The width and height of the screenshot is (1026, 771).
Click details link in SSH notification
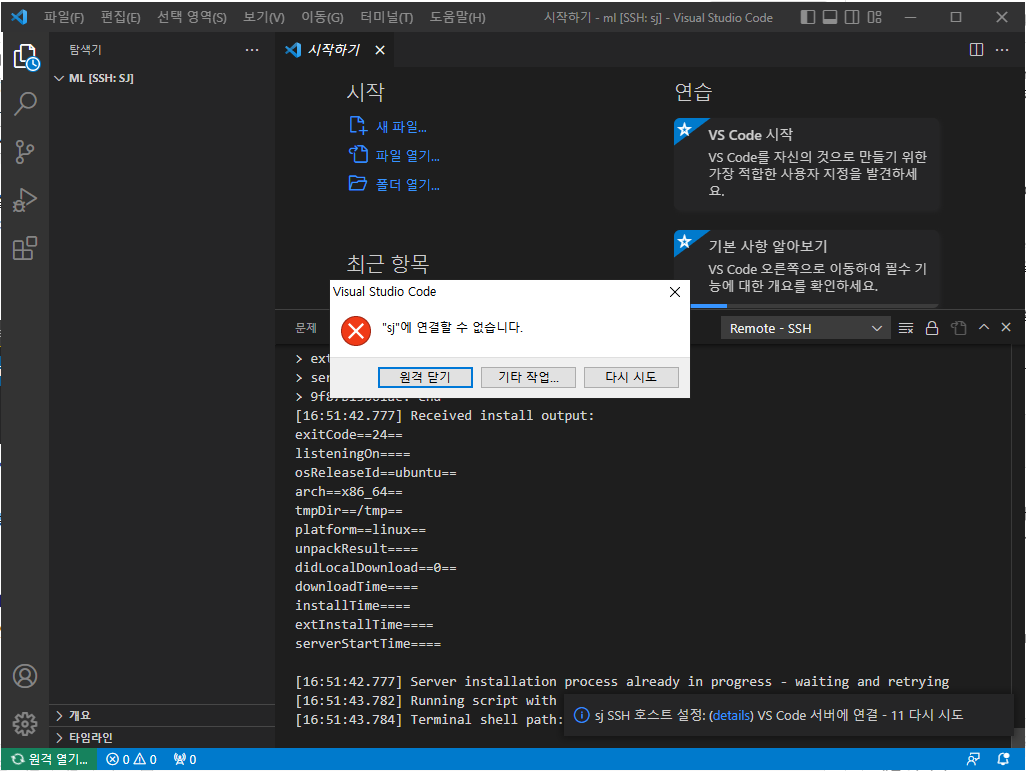(x=732, y=715)
